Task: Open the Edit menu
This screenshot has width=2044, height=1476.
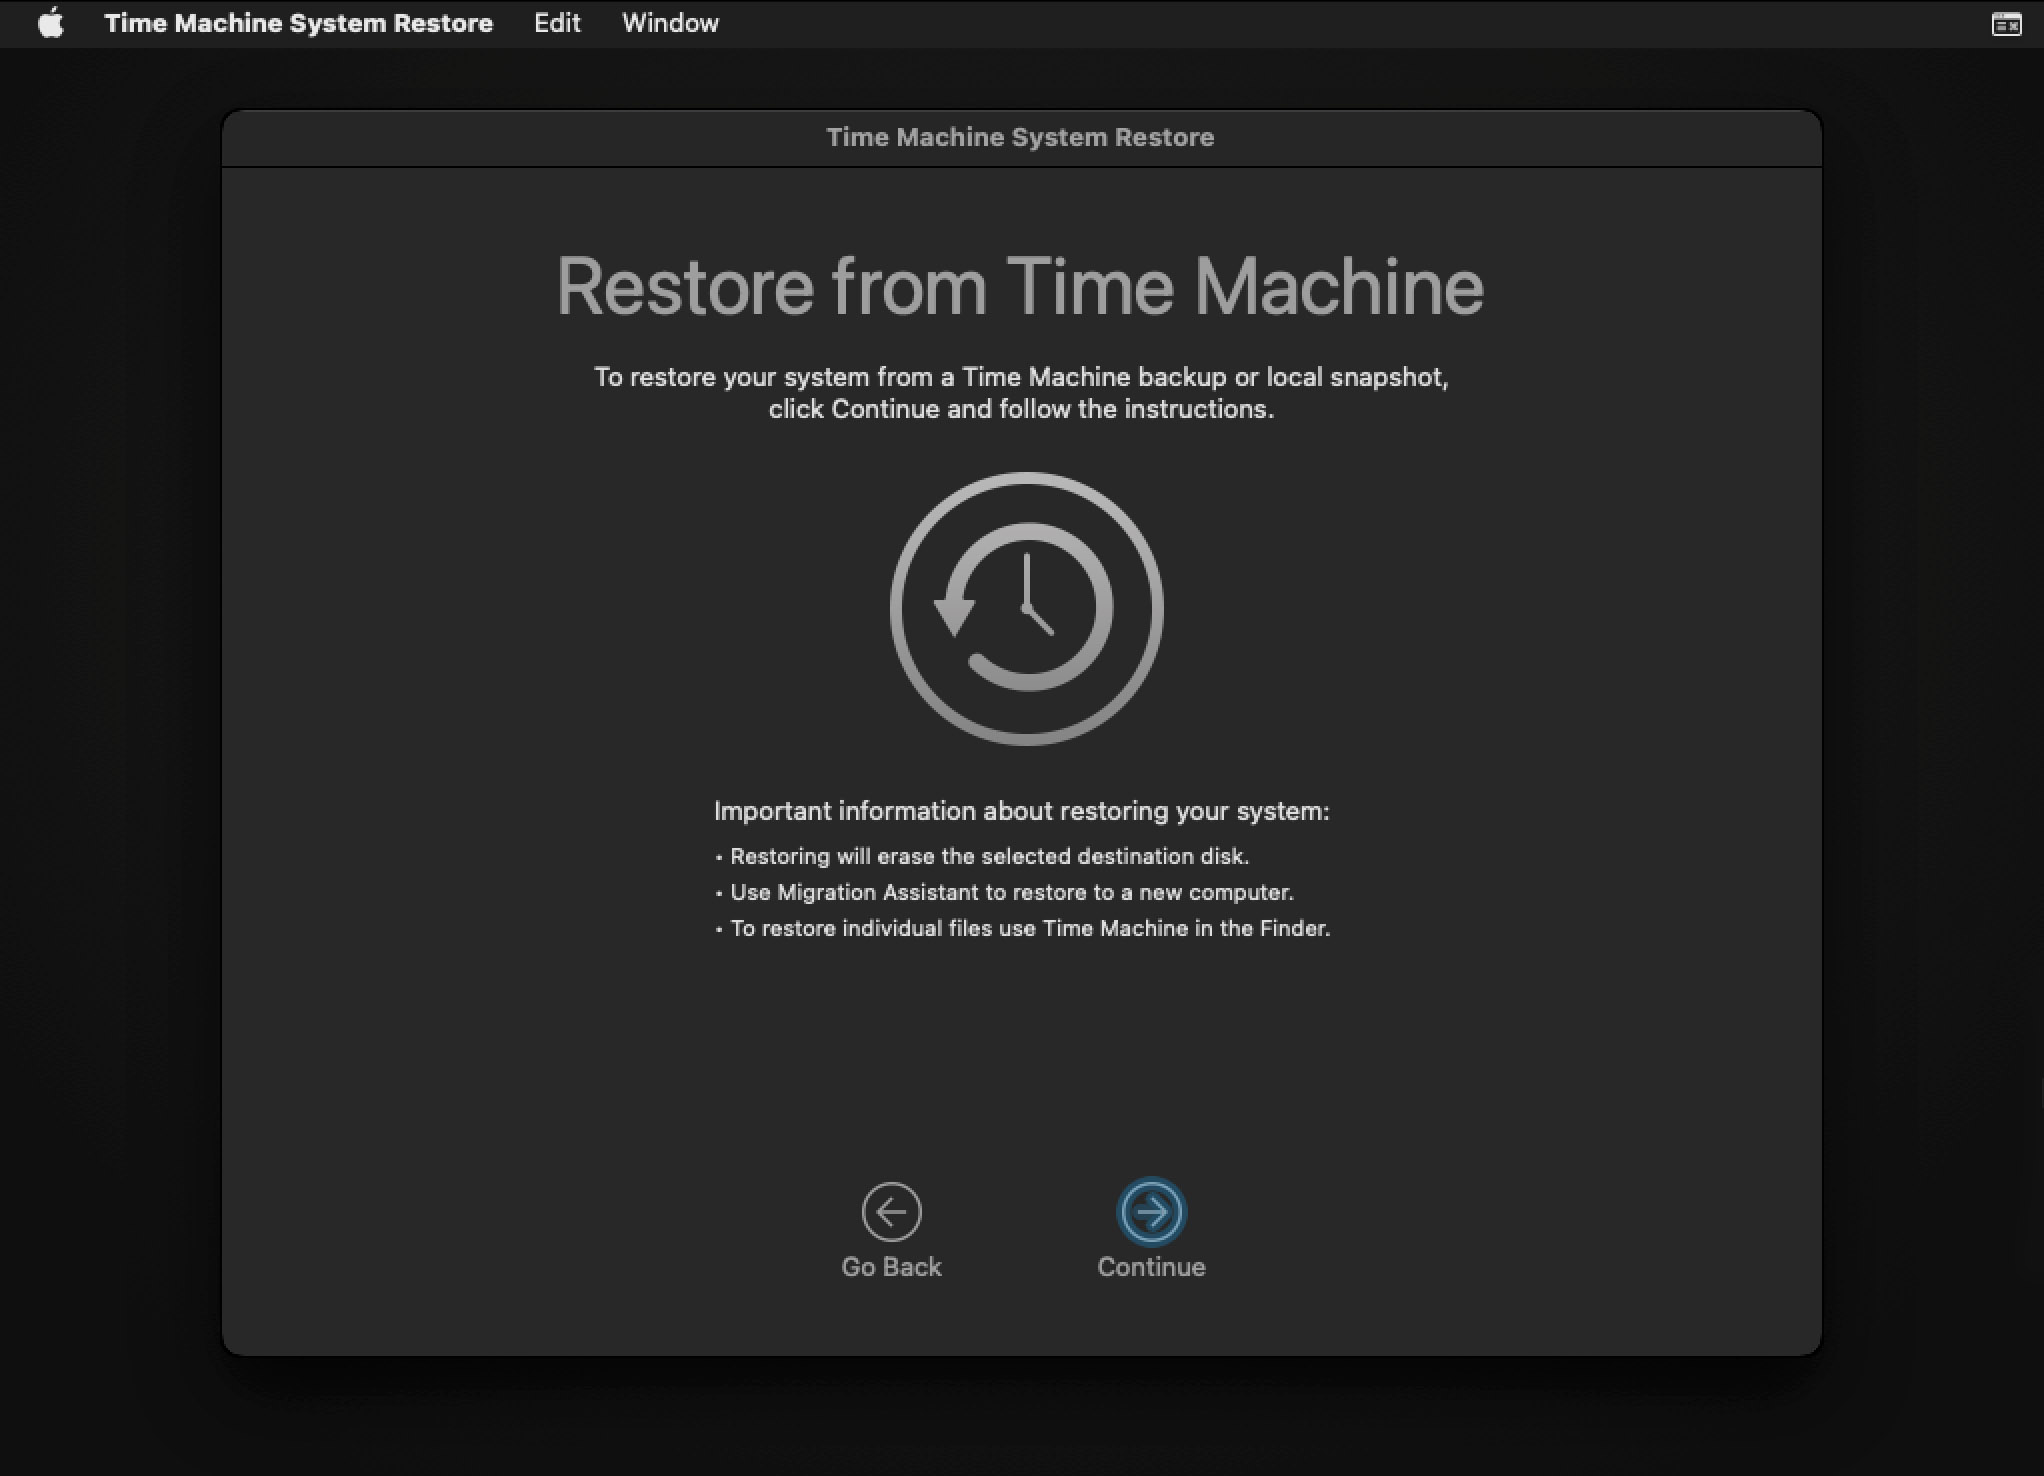Action: 557,23
